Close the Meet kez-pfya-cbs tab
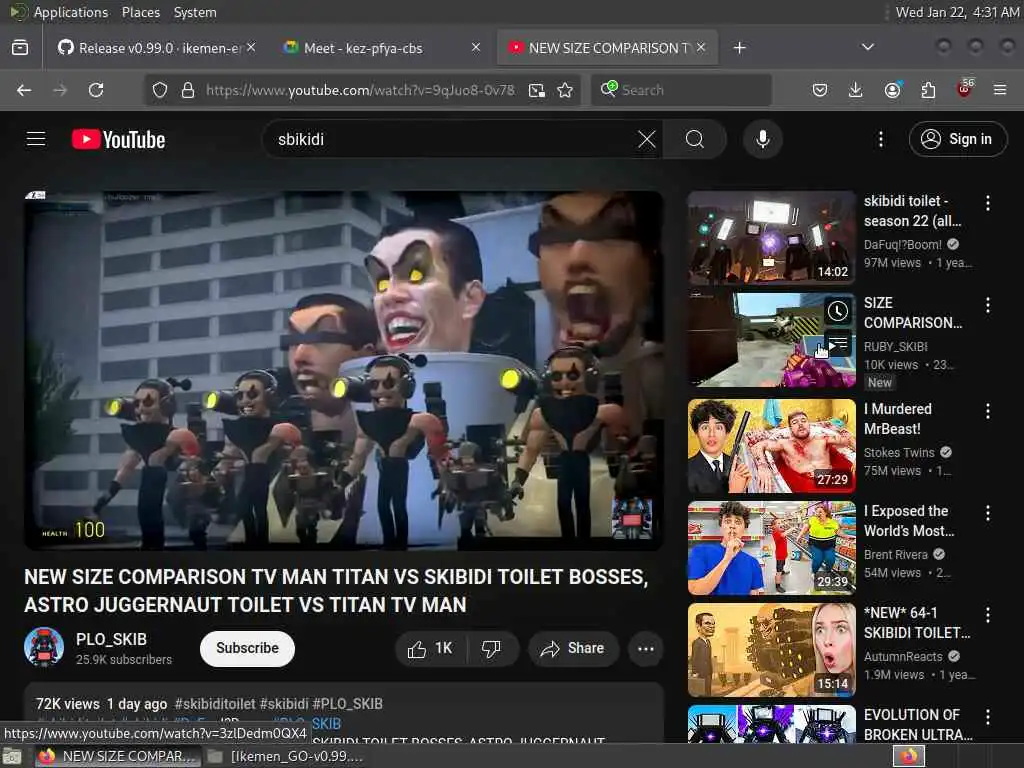 [475, 48]
